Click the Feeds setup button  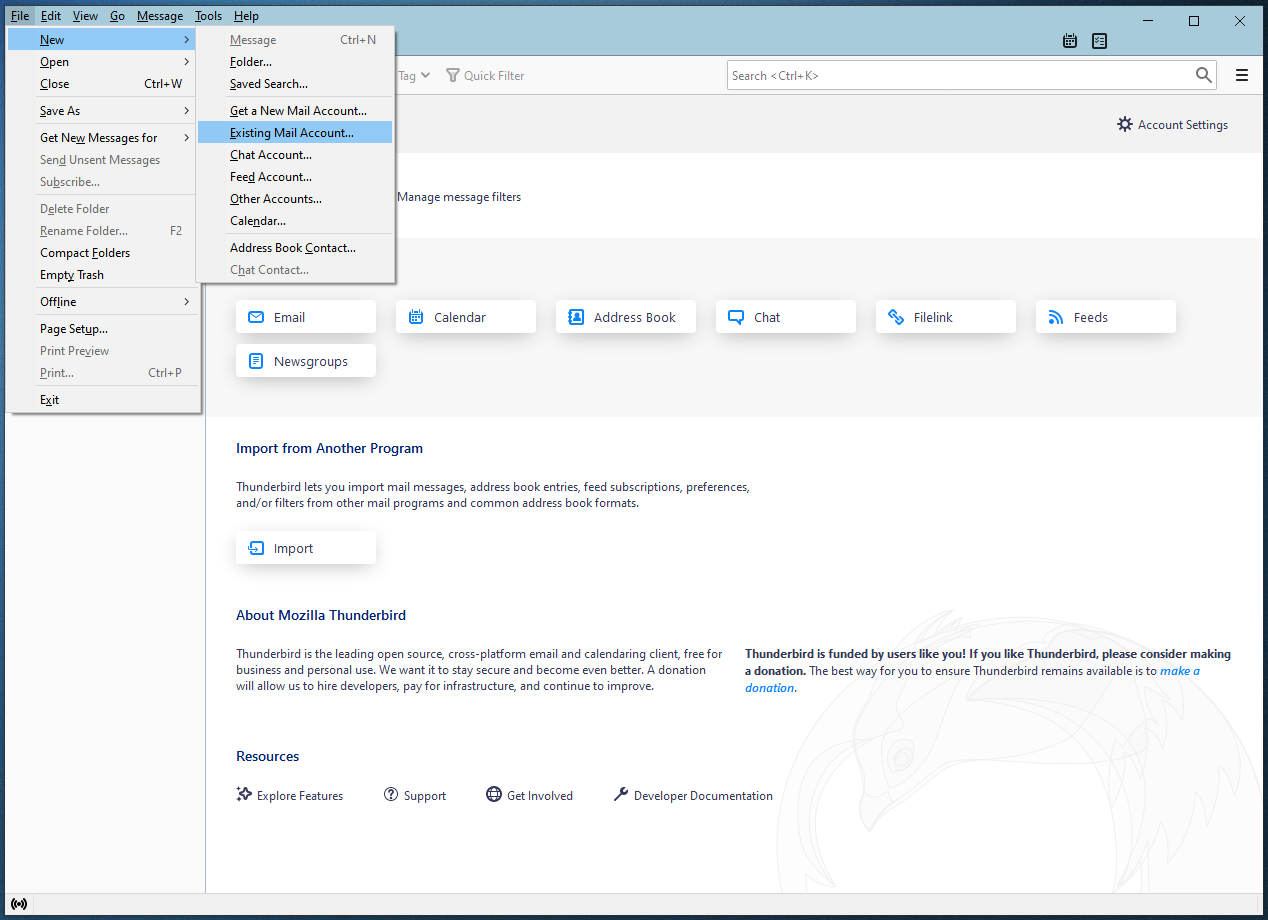click(1105, 317)
